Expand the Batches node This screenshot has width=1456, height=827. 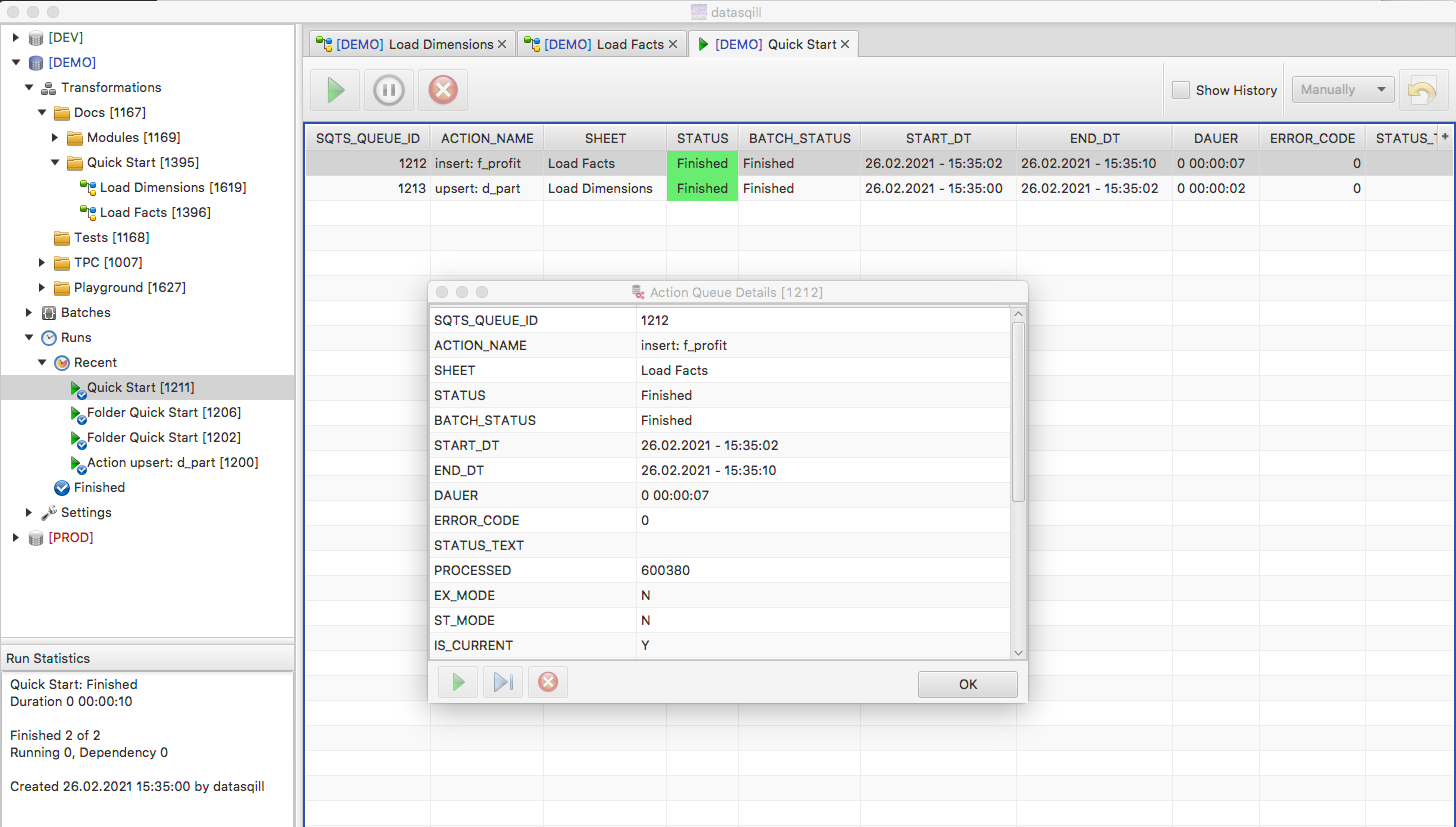point(29,312)
